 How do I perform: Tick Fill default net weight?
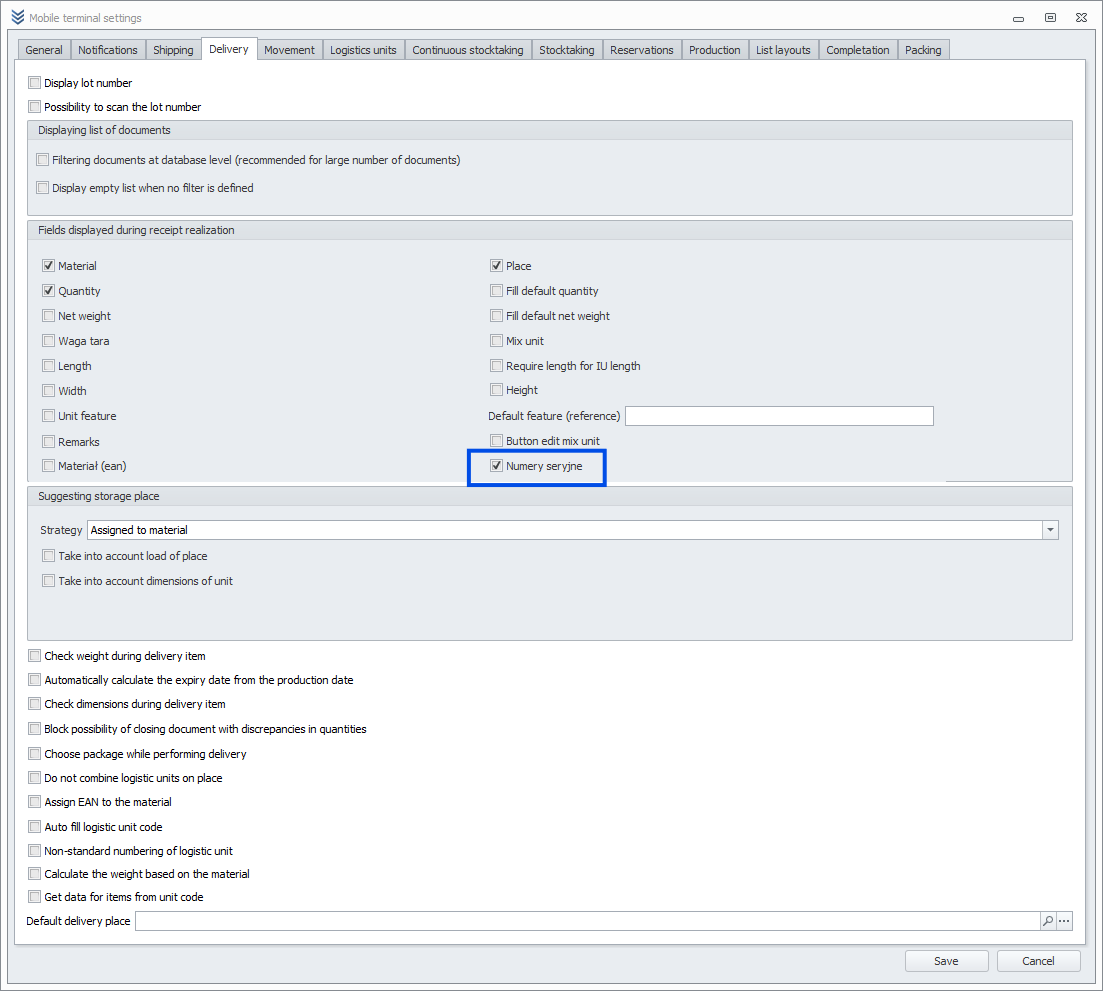[497, 316]
